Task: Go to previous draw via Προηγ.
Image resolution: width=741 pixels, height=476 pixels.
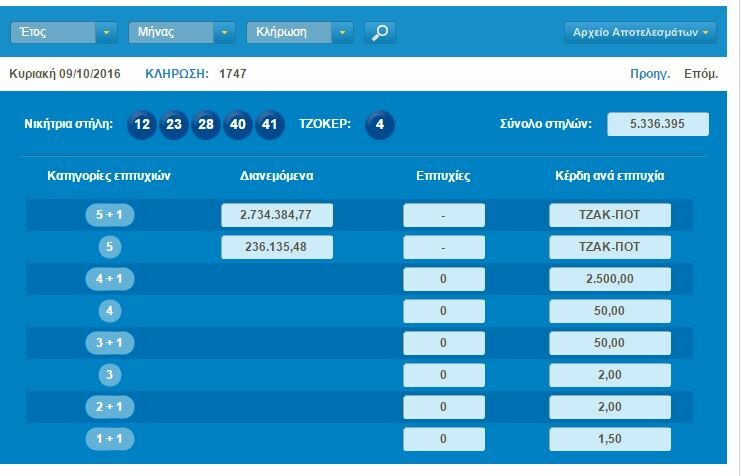Action: (x=650, y=74)
